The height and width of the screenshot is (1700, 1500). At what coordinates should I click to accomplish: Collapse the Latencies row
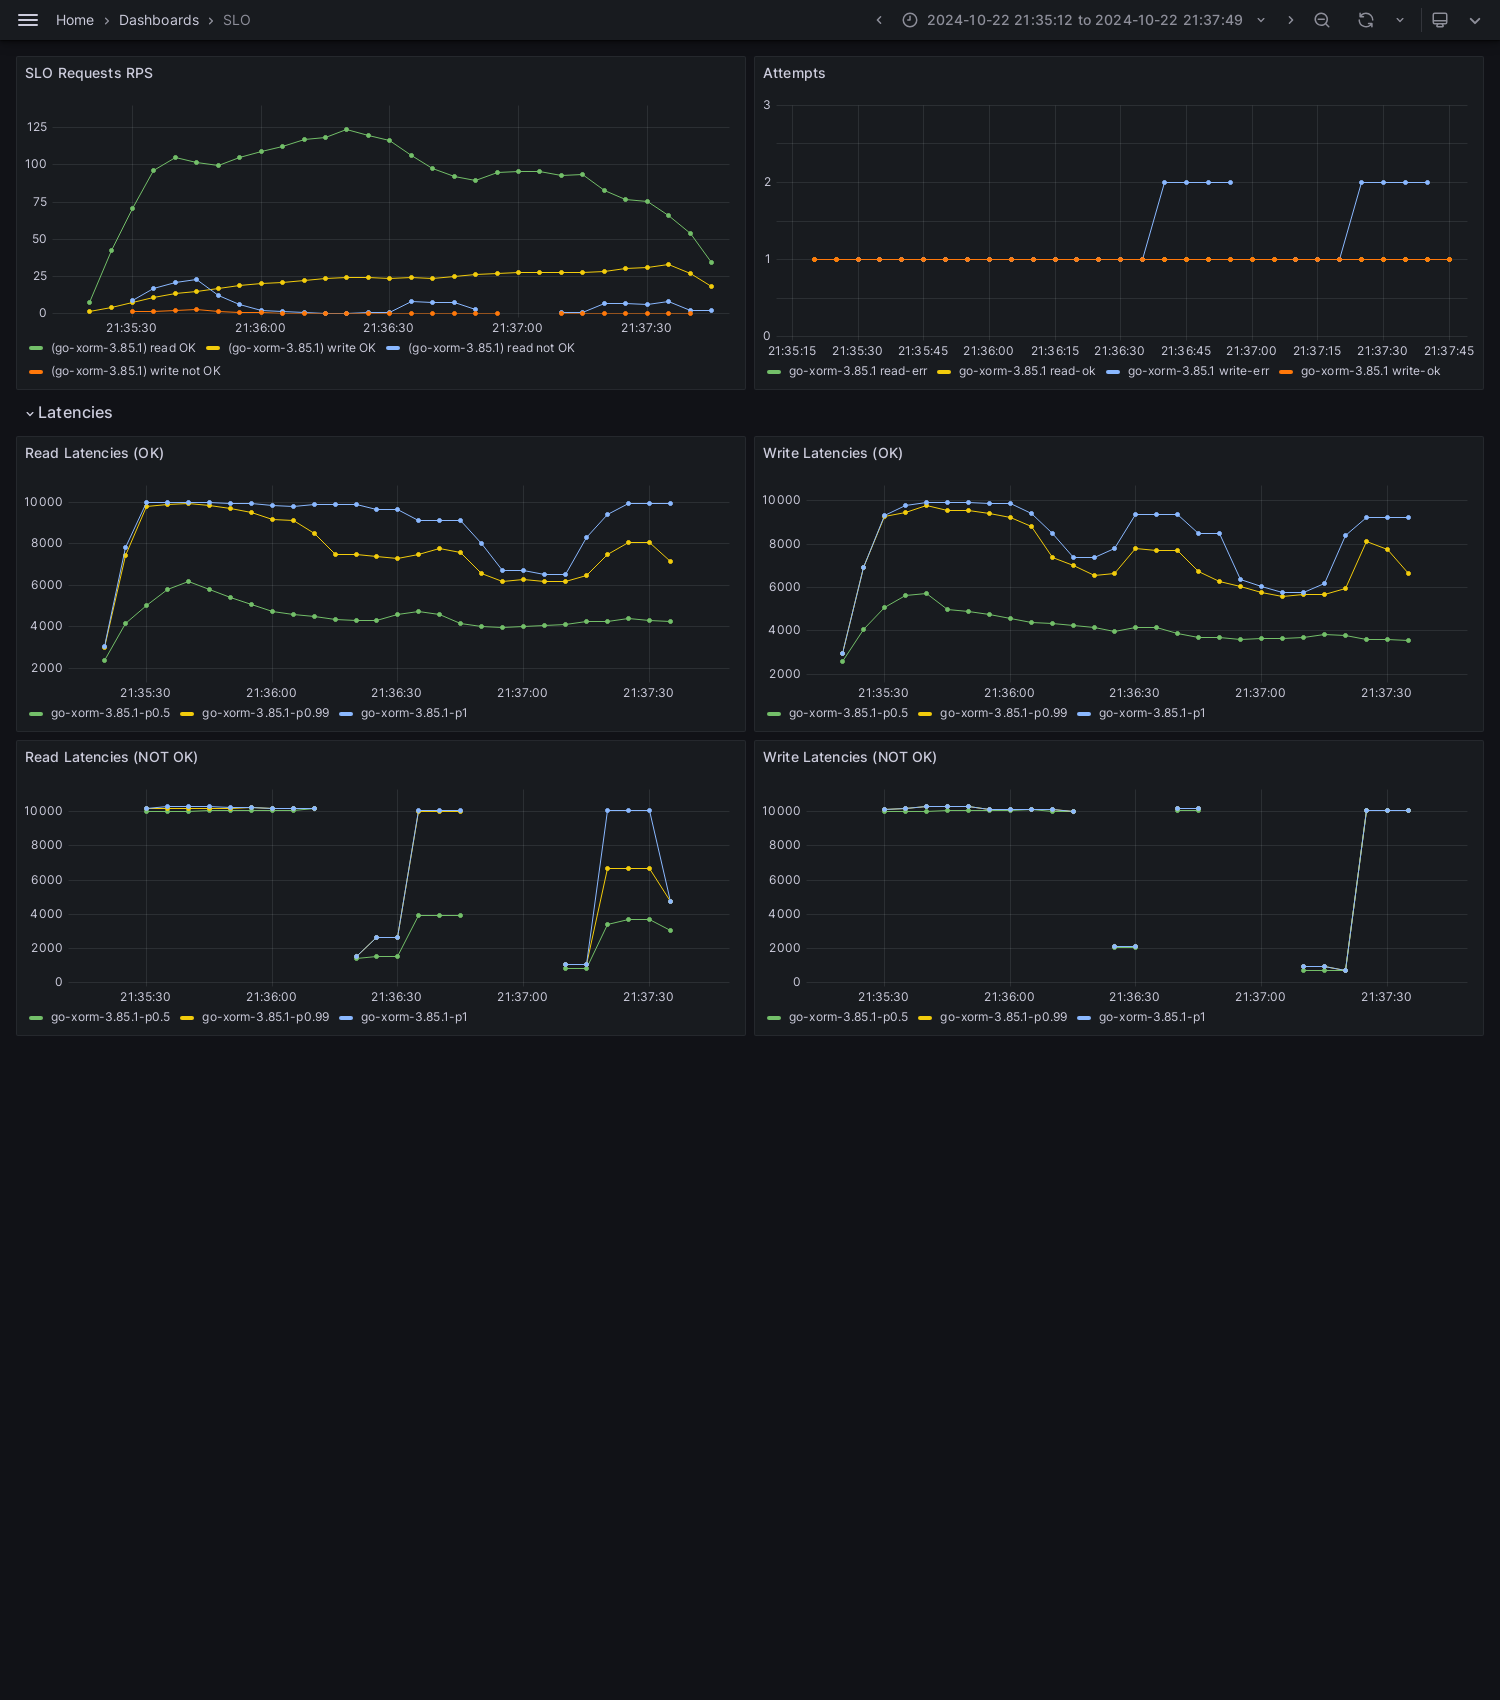click(68, 413)
